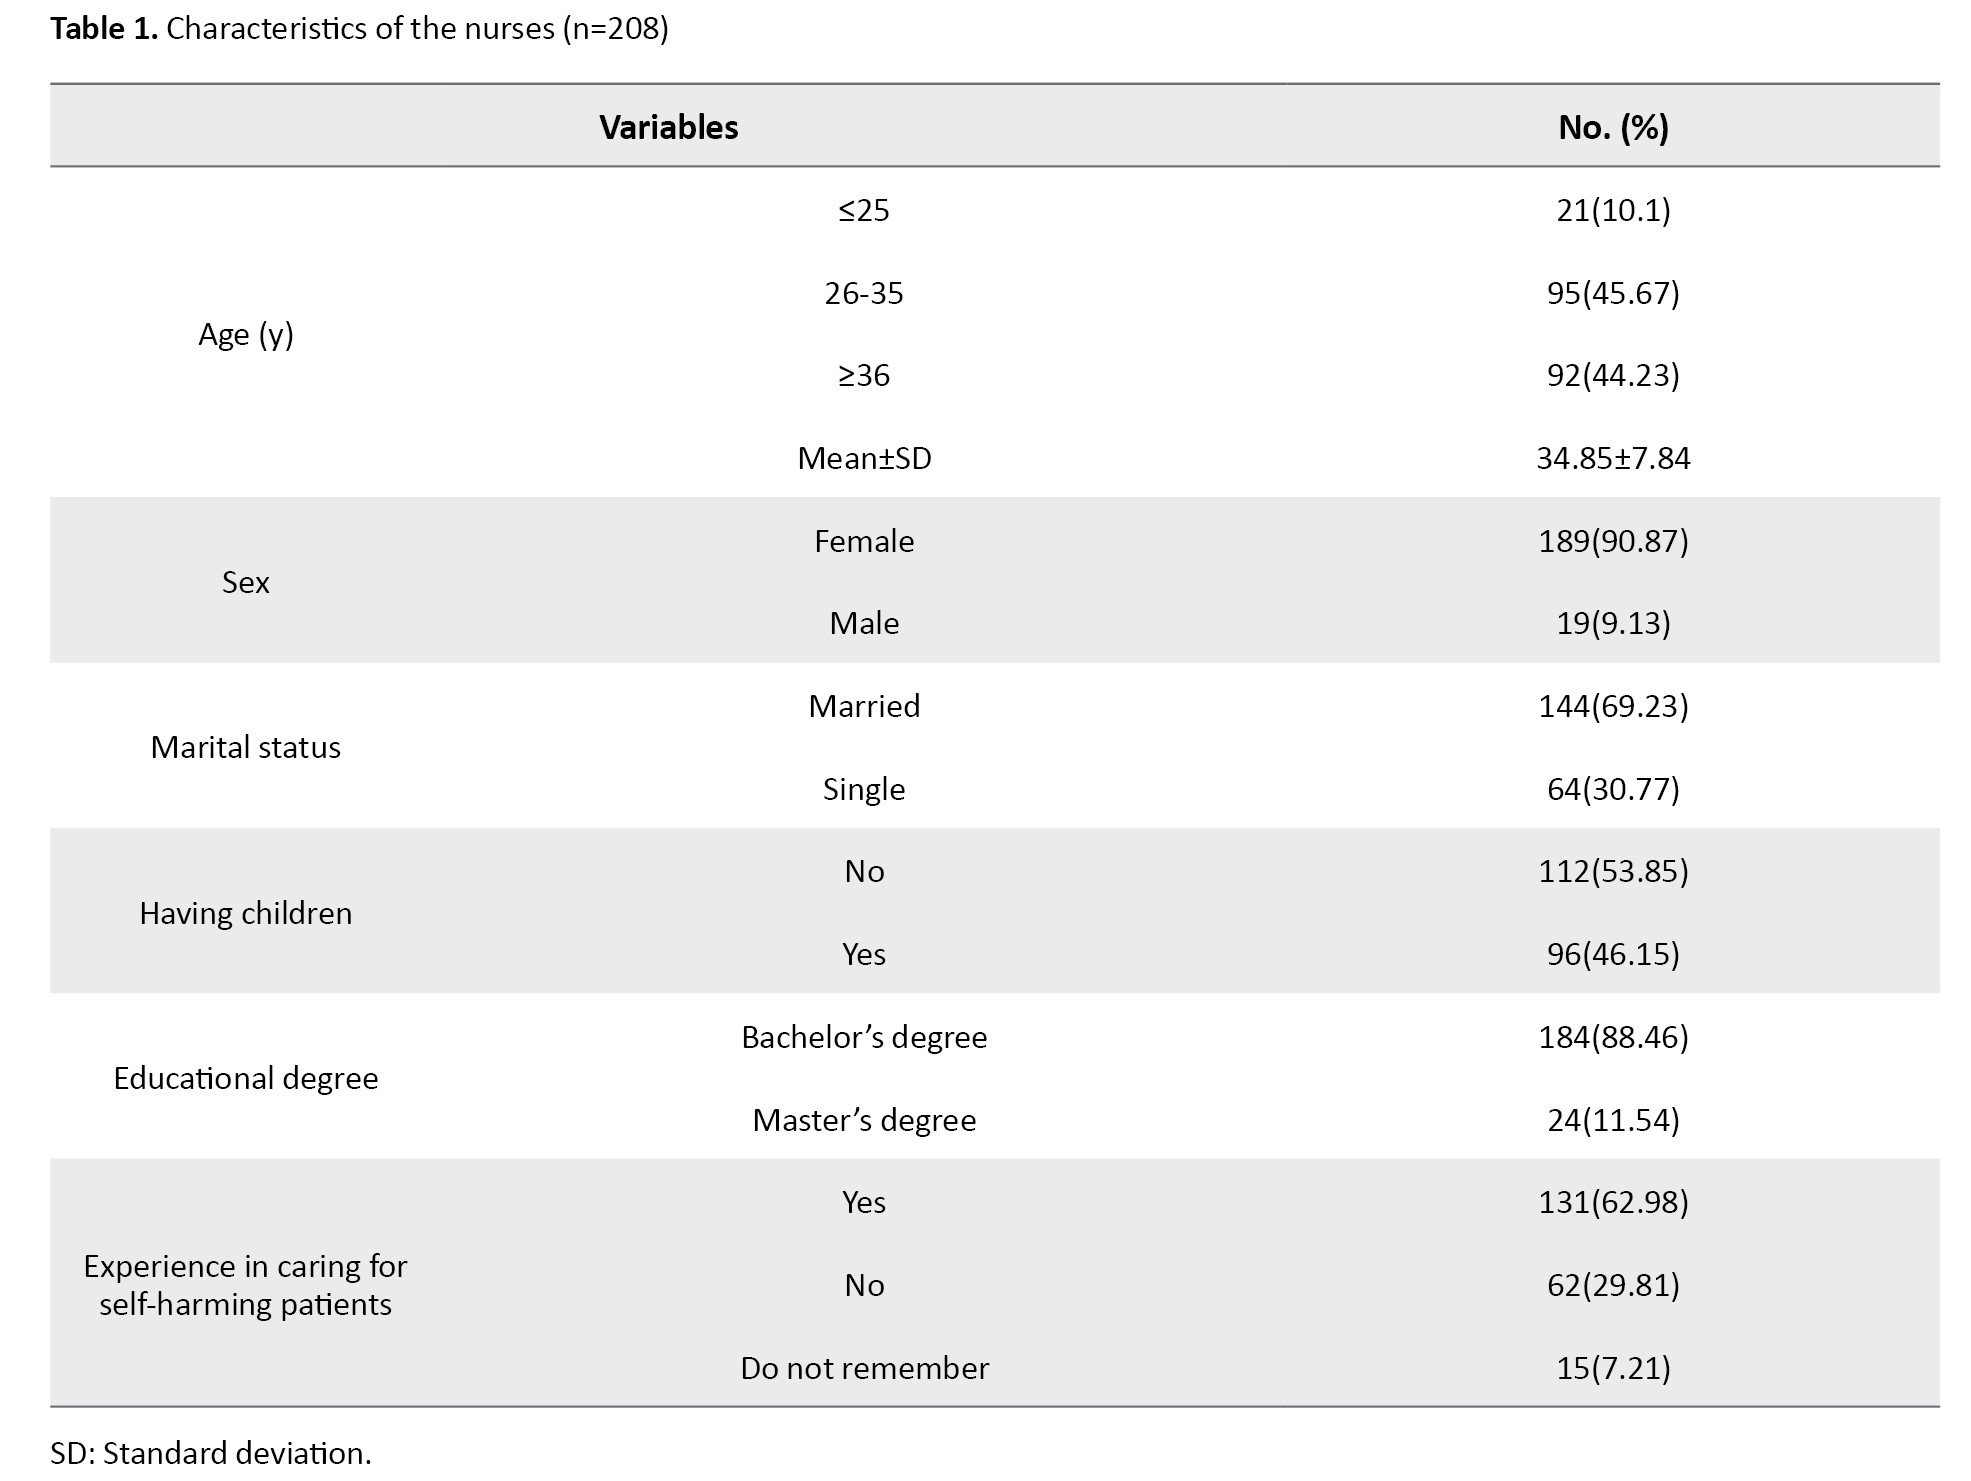
Task: Click the No. (%) column header
Action: point(1612,127)
